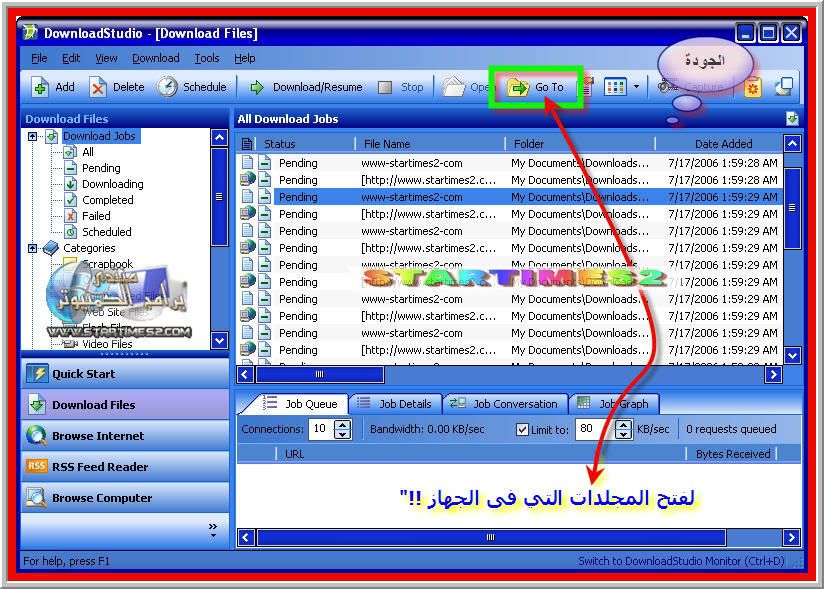Click Switch to DownloadStudio Monitor in status bar

(x=681, y=561)
